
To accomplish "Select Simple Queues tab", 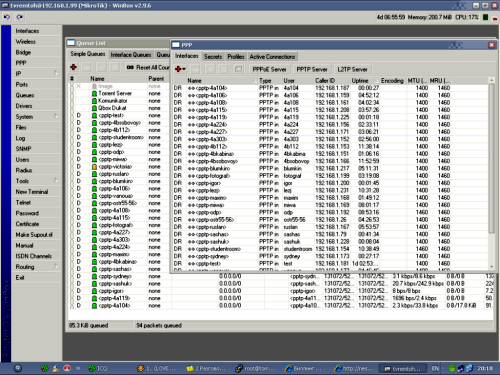I will coord(88,54).
